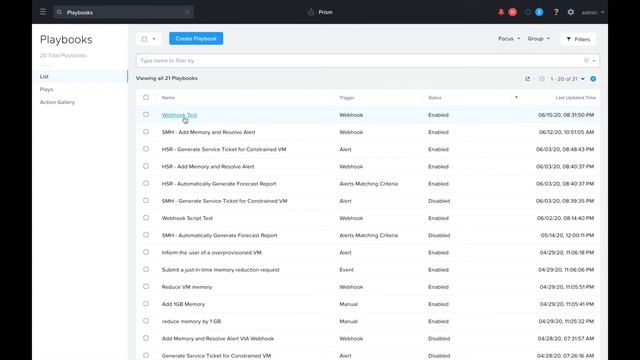The image size is (640, 360).
Task: Click the Playbooks search box
Action: [x=123, y=12]
